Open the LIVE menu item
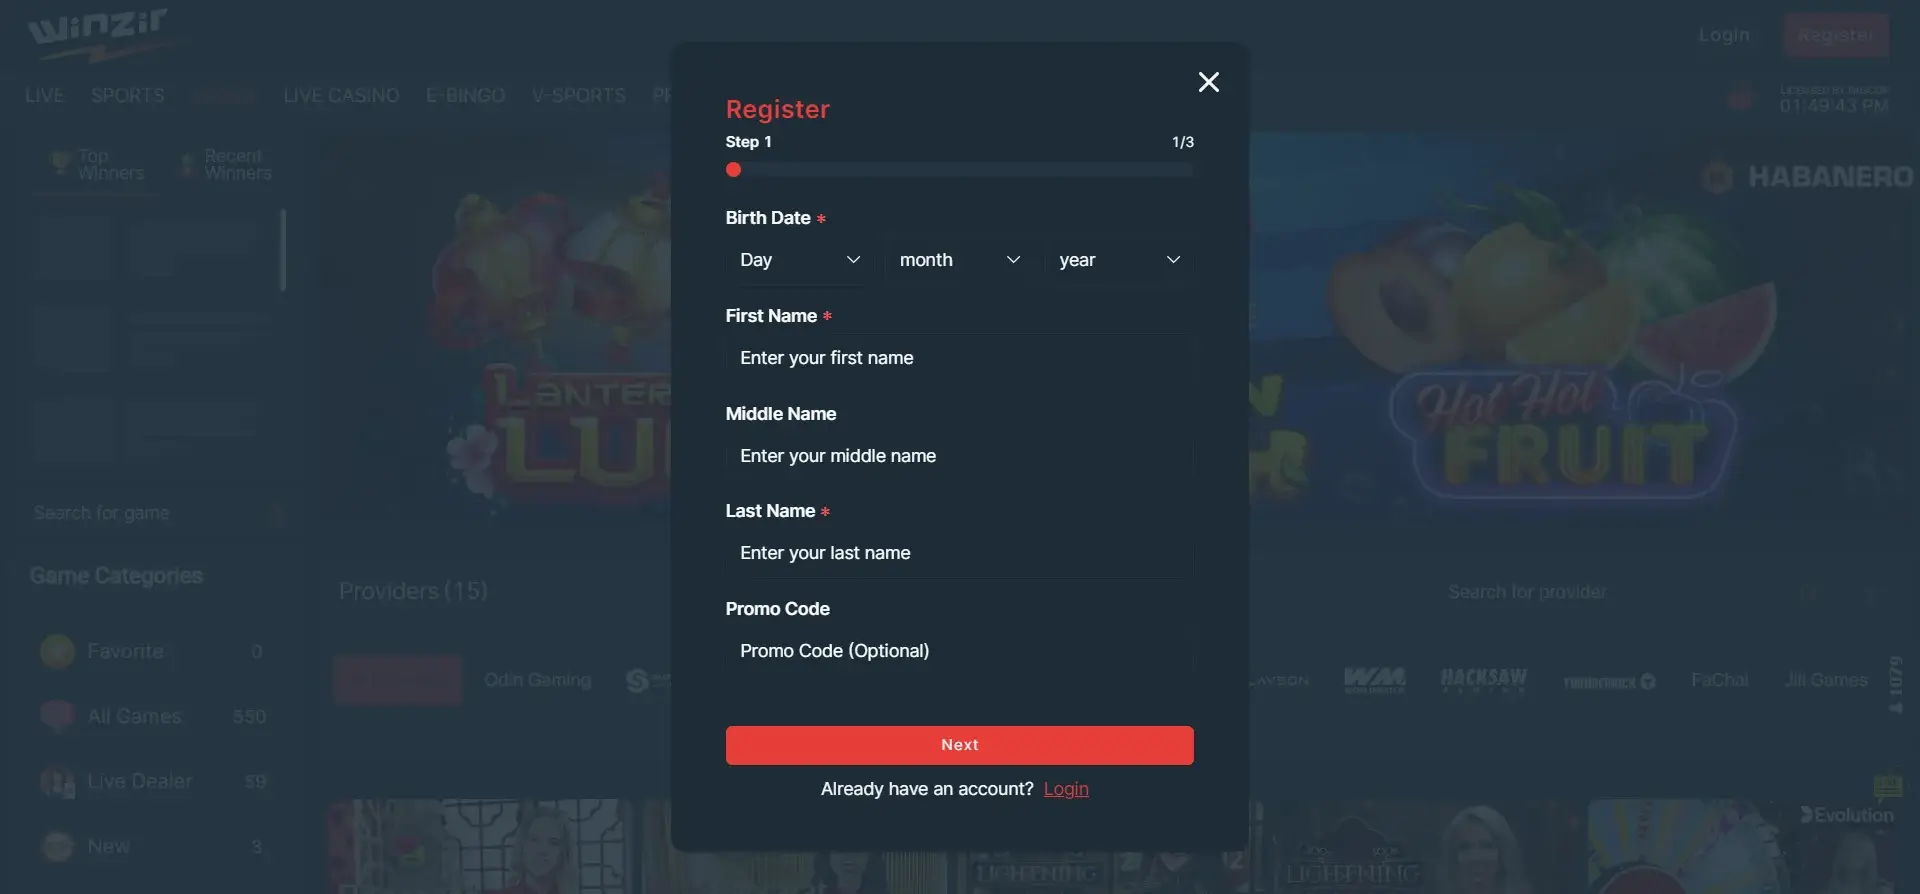Image resolution: width=1920 pixels, height=894 pixels. (x=44, y=96)
